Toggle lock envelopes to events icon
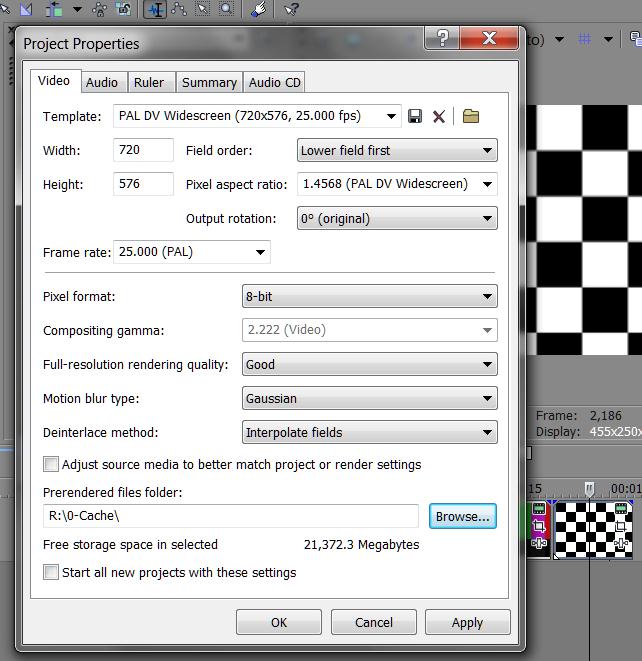The height and width of the screenshot is (661, 642). point(99,9)
